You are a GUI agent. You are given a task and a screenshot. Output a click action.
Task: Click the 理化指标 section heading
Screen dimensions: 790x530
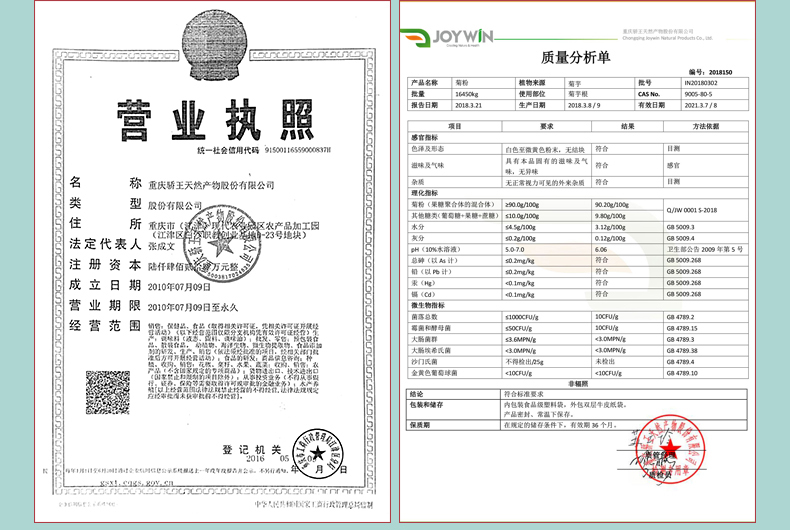click(425, 193)
